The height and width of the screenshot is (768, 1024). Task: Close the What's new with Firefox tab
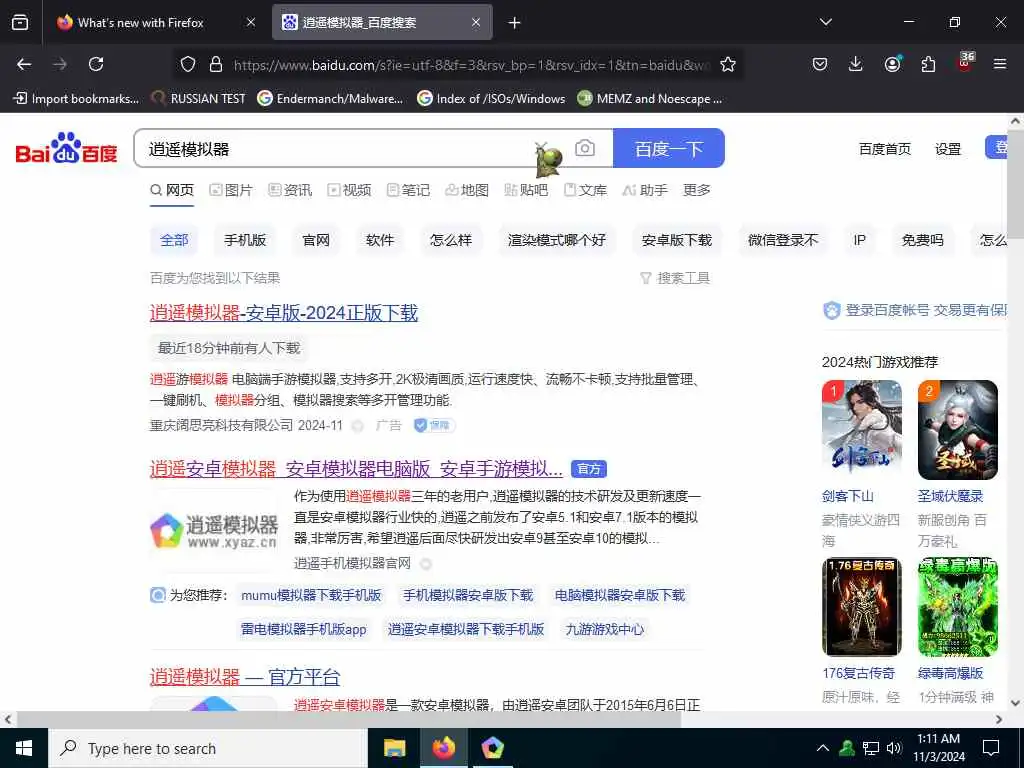coord(251,22)
